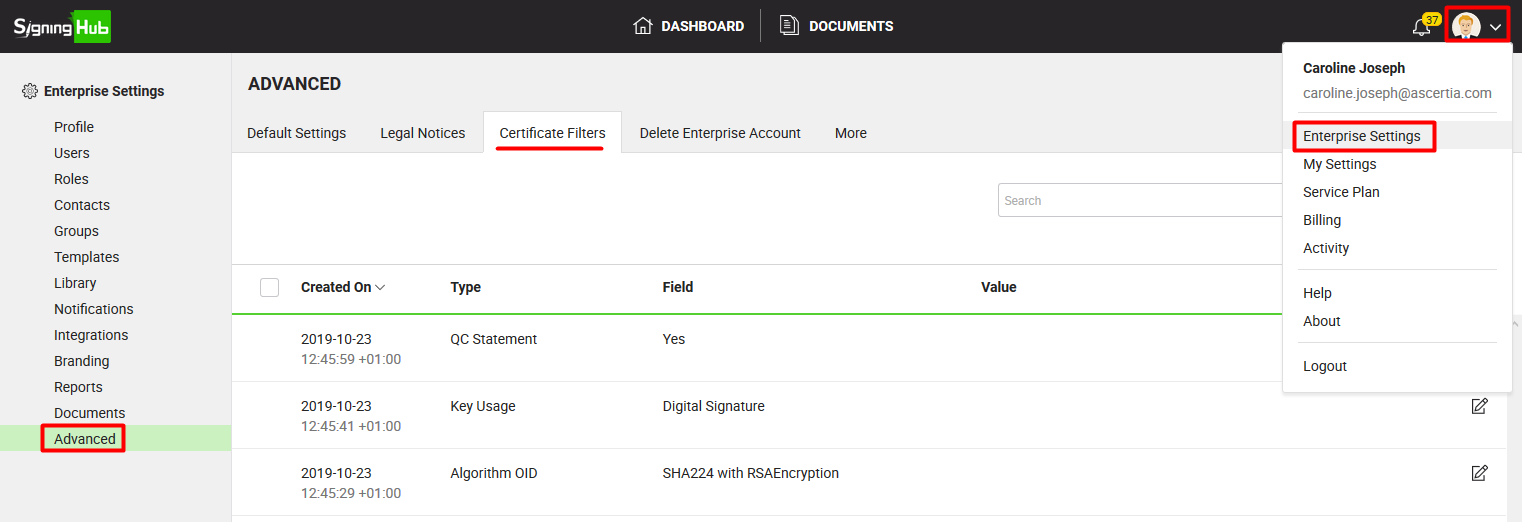The image size is (1522, 522).
Task: Click the Dashboard home icon
Action: [x=643, y=26]
